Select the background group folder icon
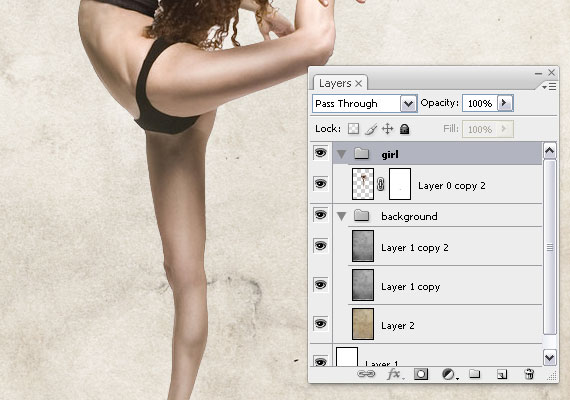 point(362,215)
